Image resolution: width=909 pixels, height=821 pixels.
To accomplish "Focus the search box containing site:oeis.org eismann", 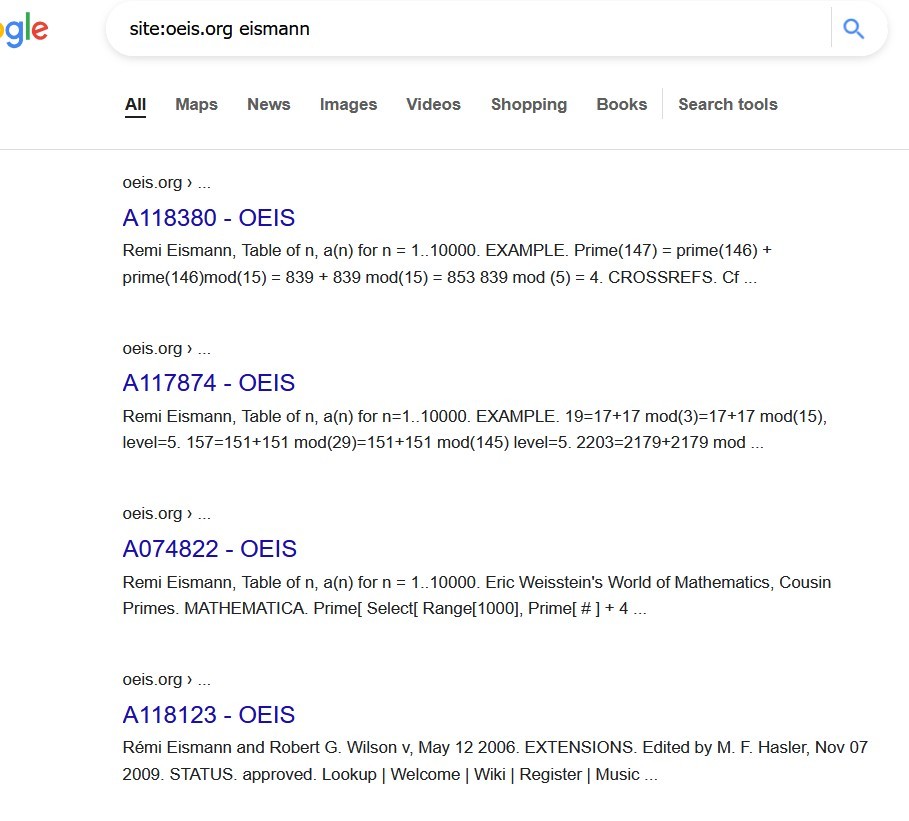I will pyautogui.click(x=468, y=28).
